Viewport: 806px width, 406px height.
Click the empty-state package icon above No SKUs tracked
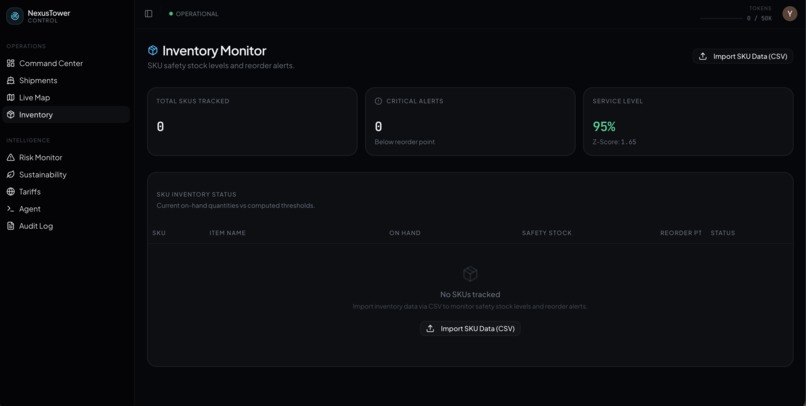point(470,273)
